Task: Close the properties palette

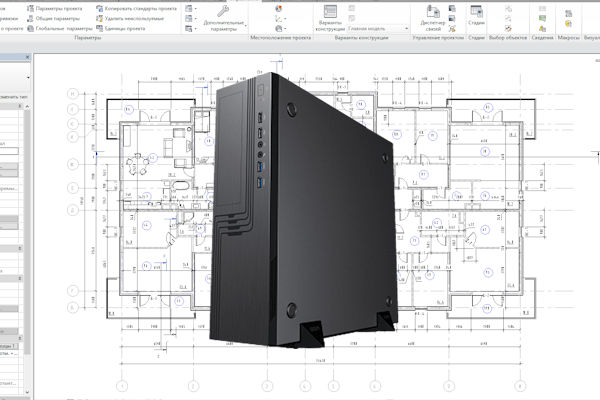Action: click(x=27, y=57)
